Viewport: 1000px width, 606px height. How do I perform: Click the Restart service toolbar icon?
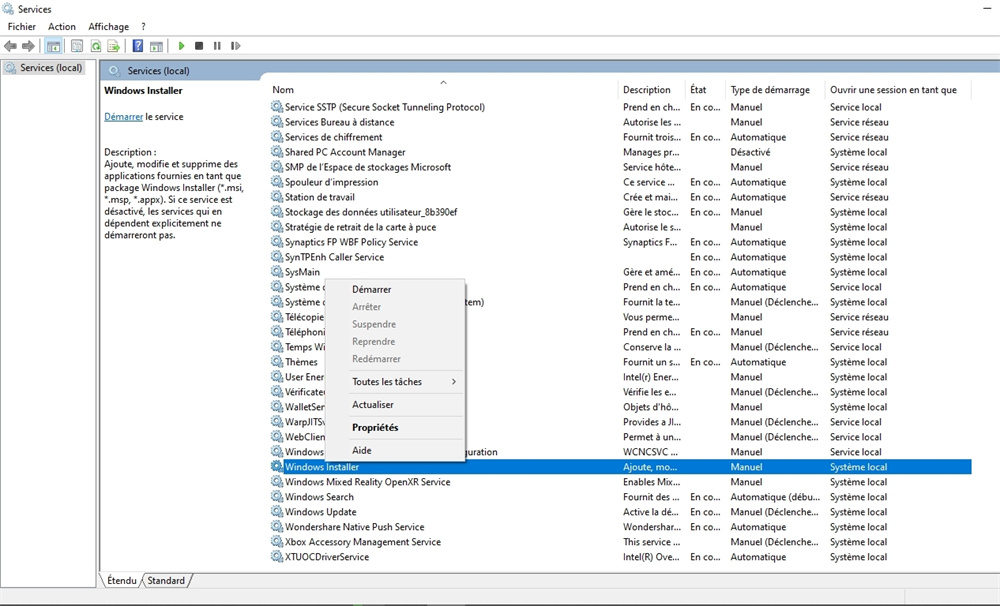(236, 46)
